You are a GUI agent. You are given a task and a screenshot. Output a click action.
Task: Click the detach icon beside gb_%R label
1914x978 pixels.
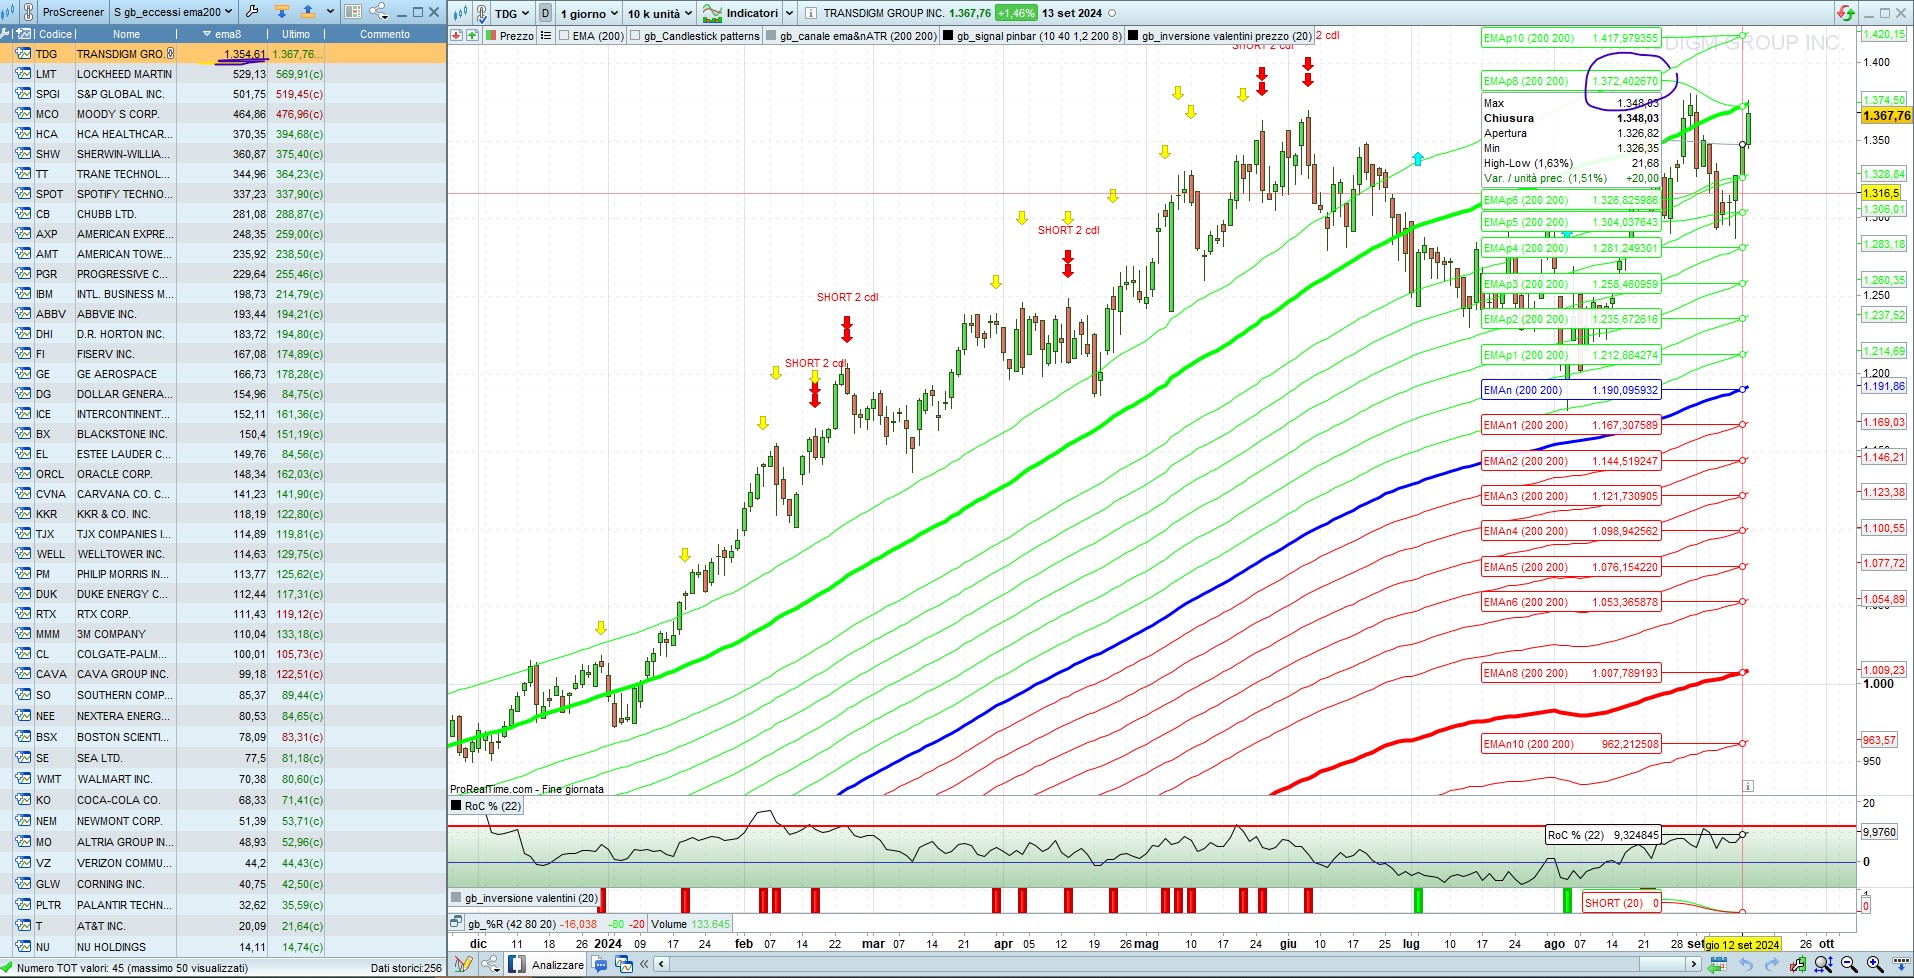pyautogui.click(x=456, y=923)
